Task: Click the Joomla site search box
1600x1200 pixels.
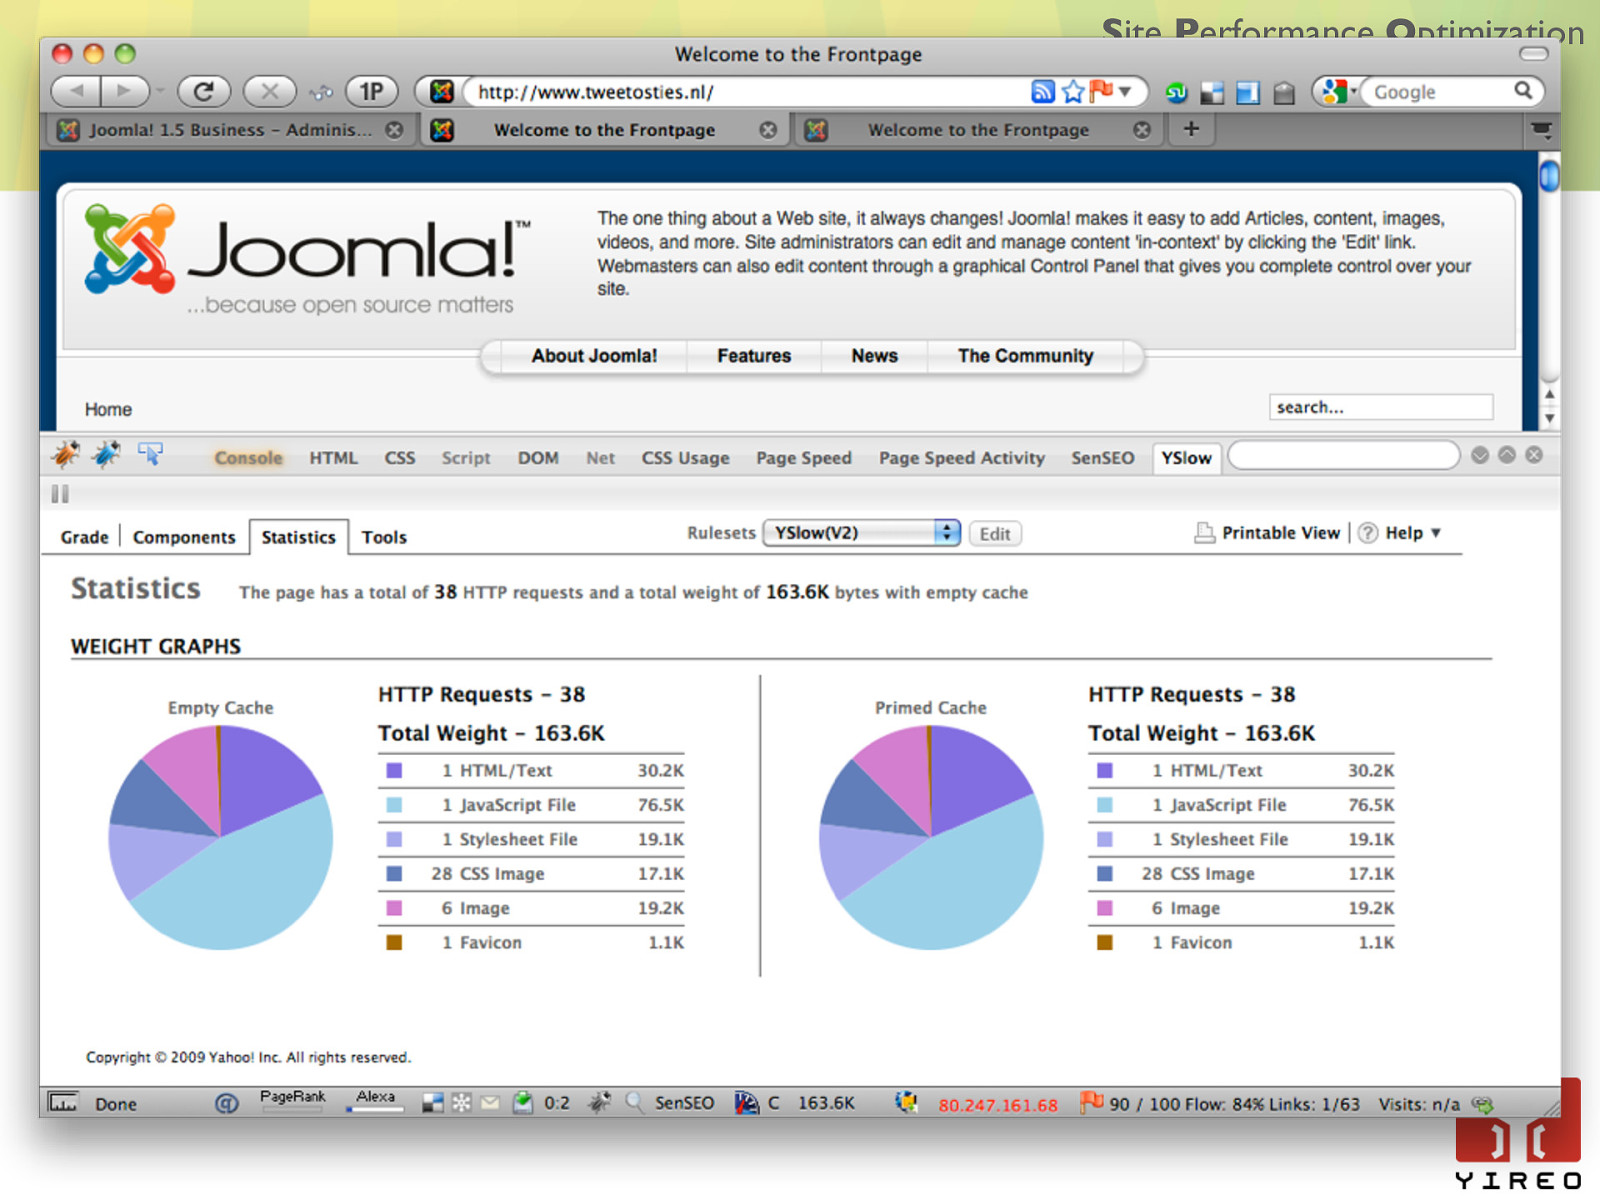Action: click(x=1381, y=407)
